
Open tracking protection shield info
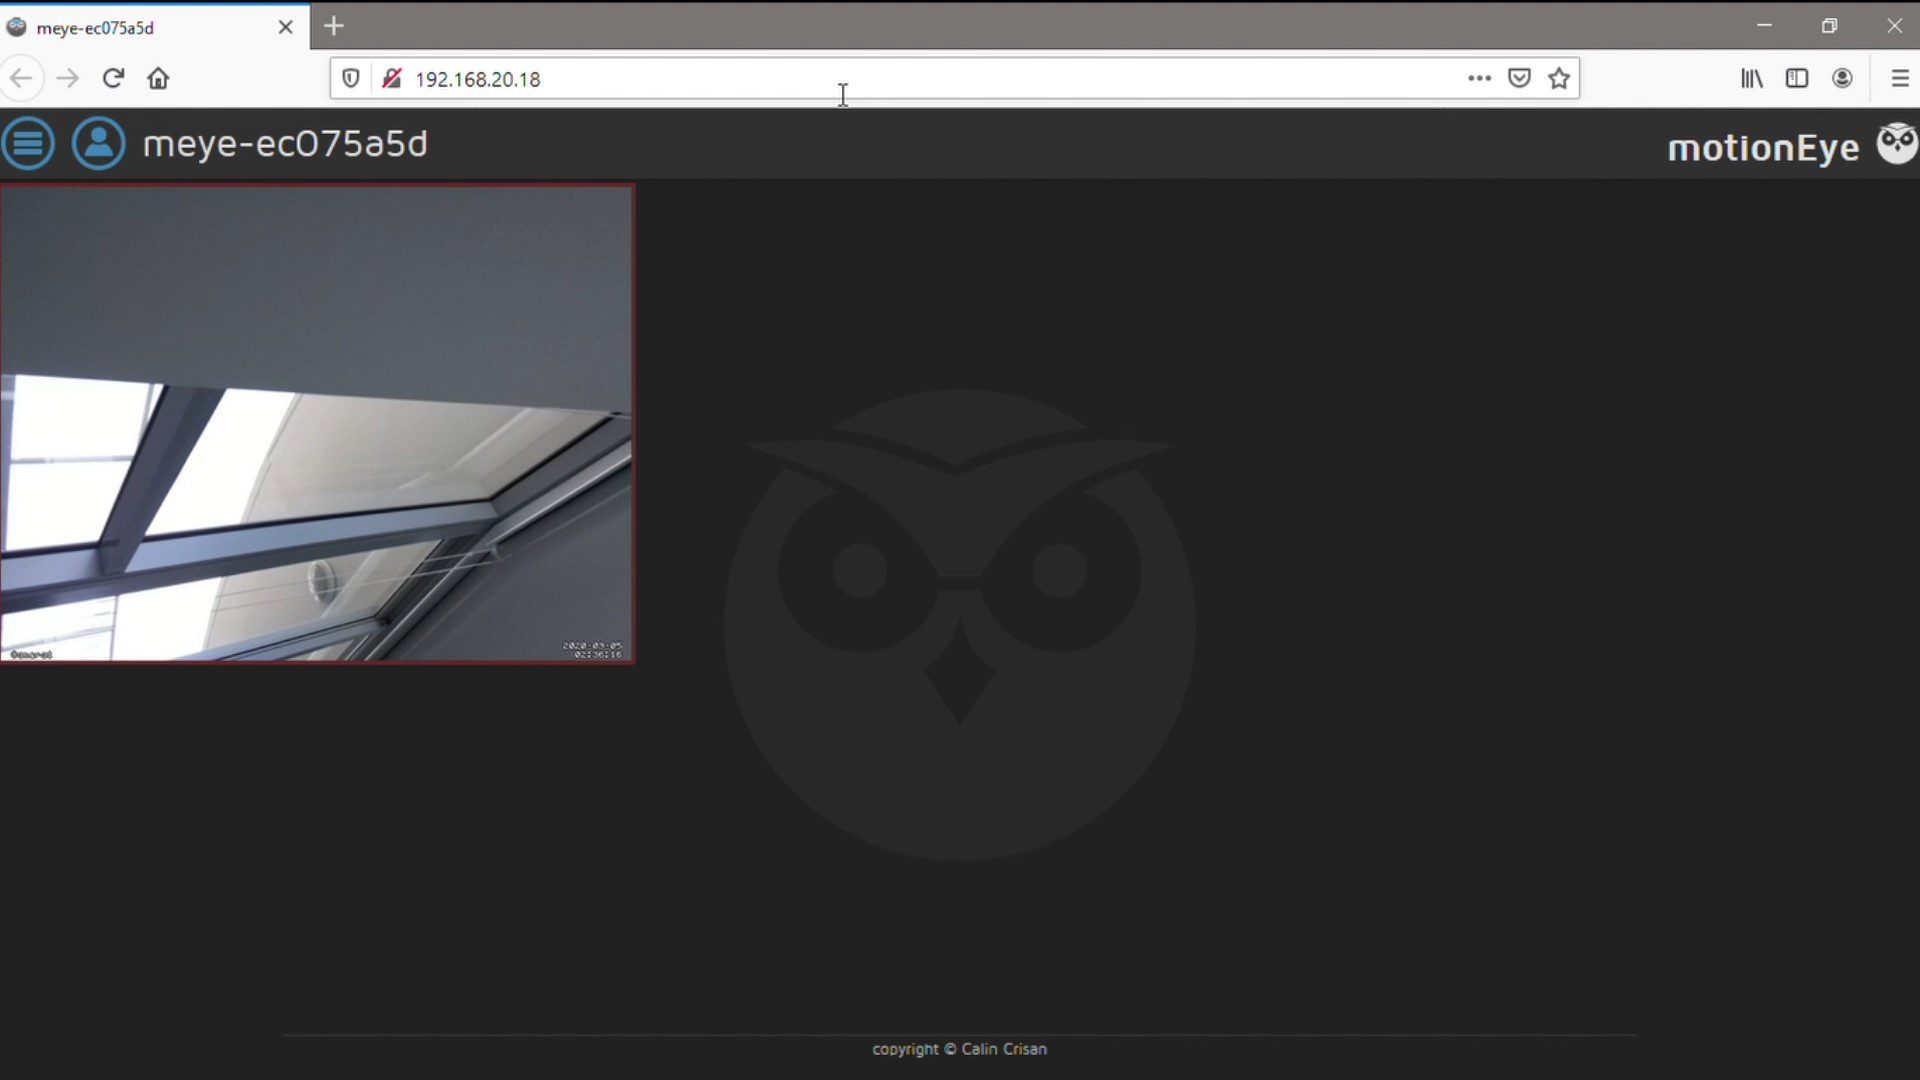pyautogui.click(x=351, y=78)
